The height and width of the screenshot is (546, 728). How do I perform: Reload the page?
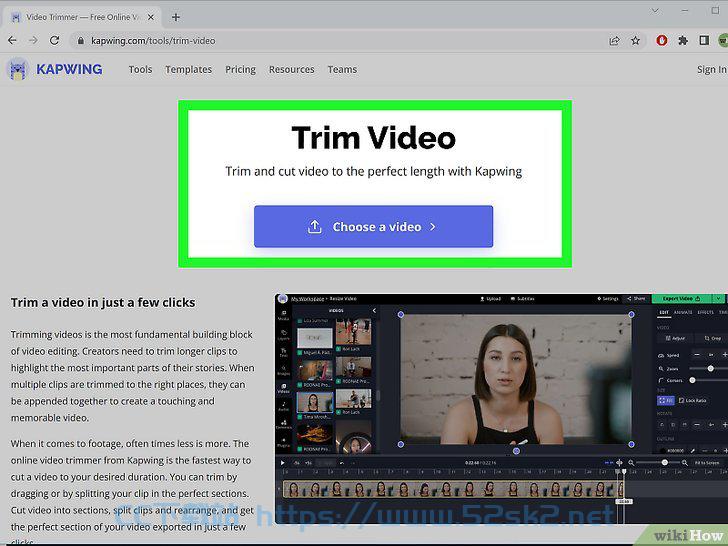tap(55, 41)
